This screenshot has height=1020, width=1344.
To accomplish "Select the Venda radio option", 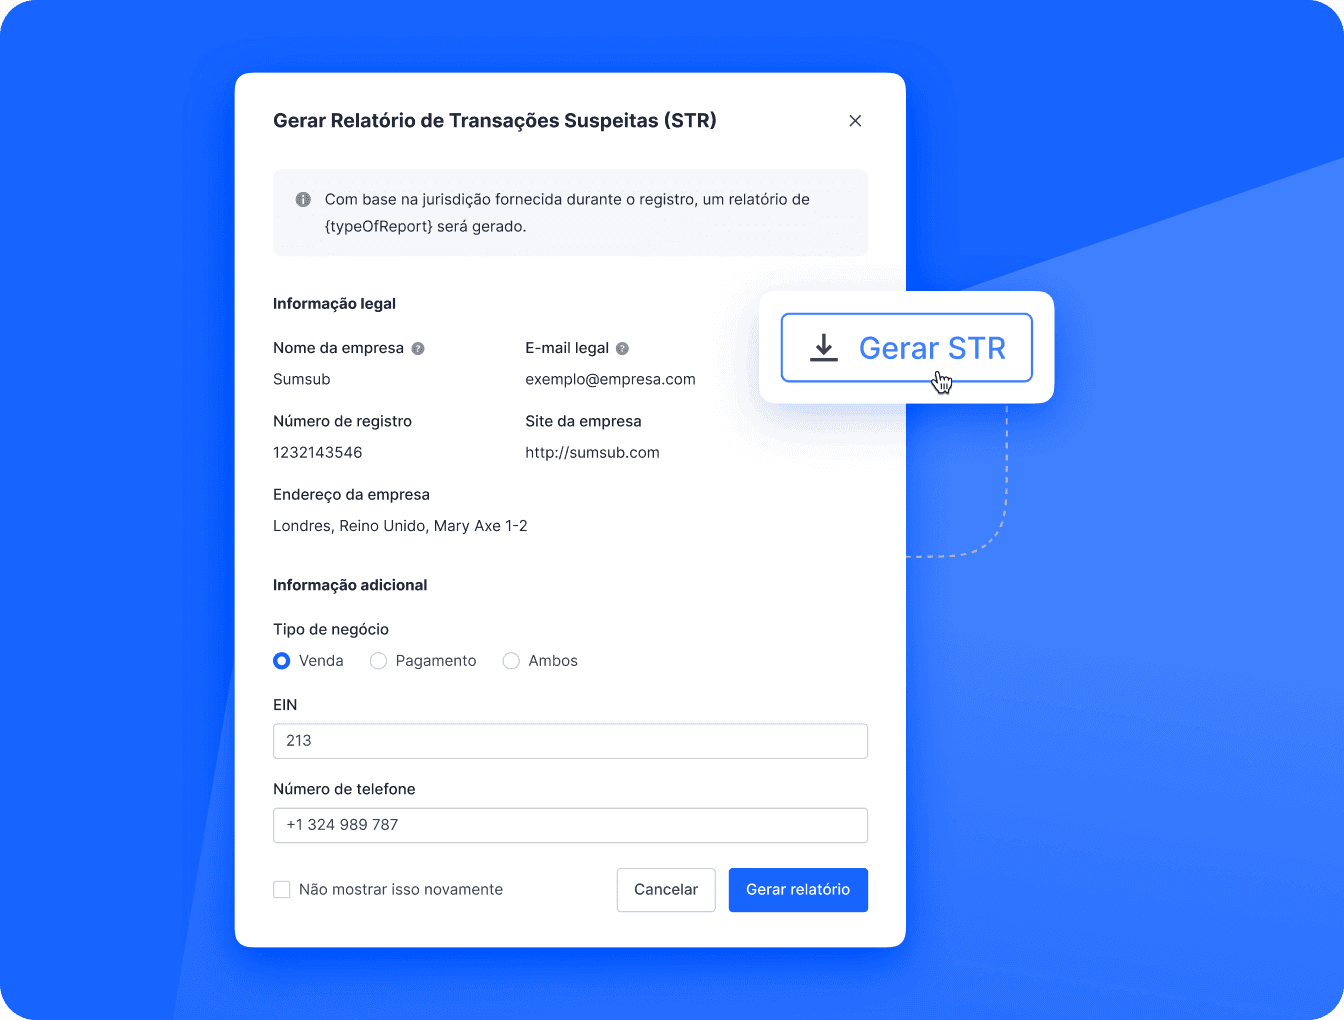I will (282, 661).
